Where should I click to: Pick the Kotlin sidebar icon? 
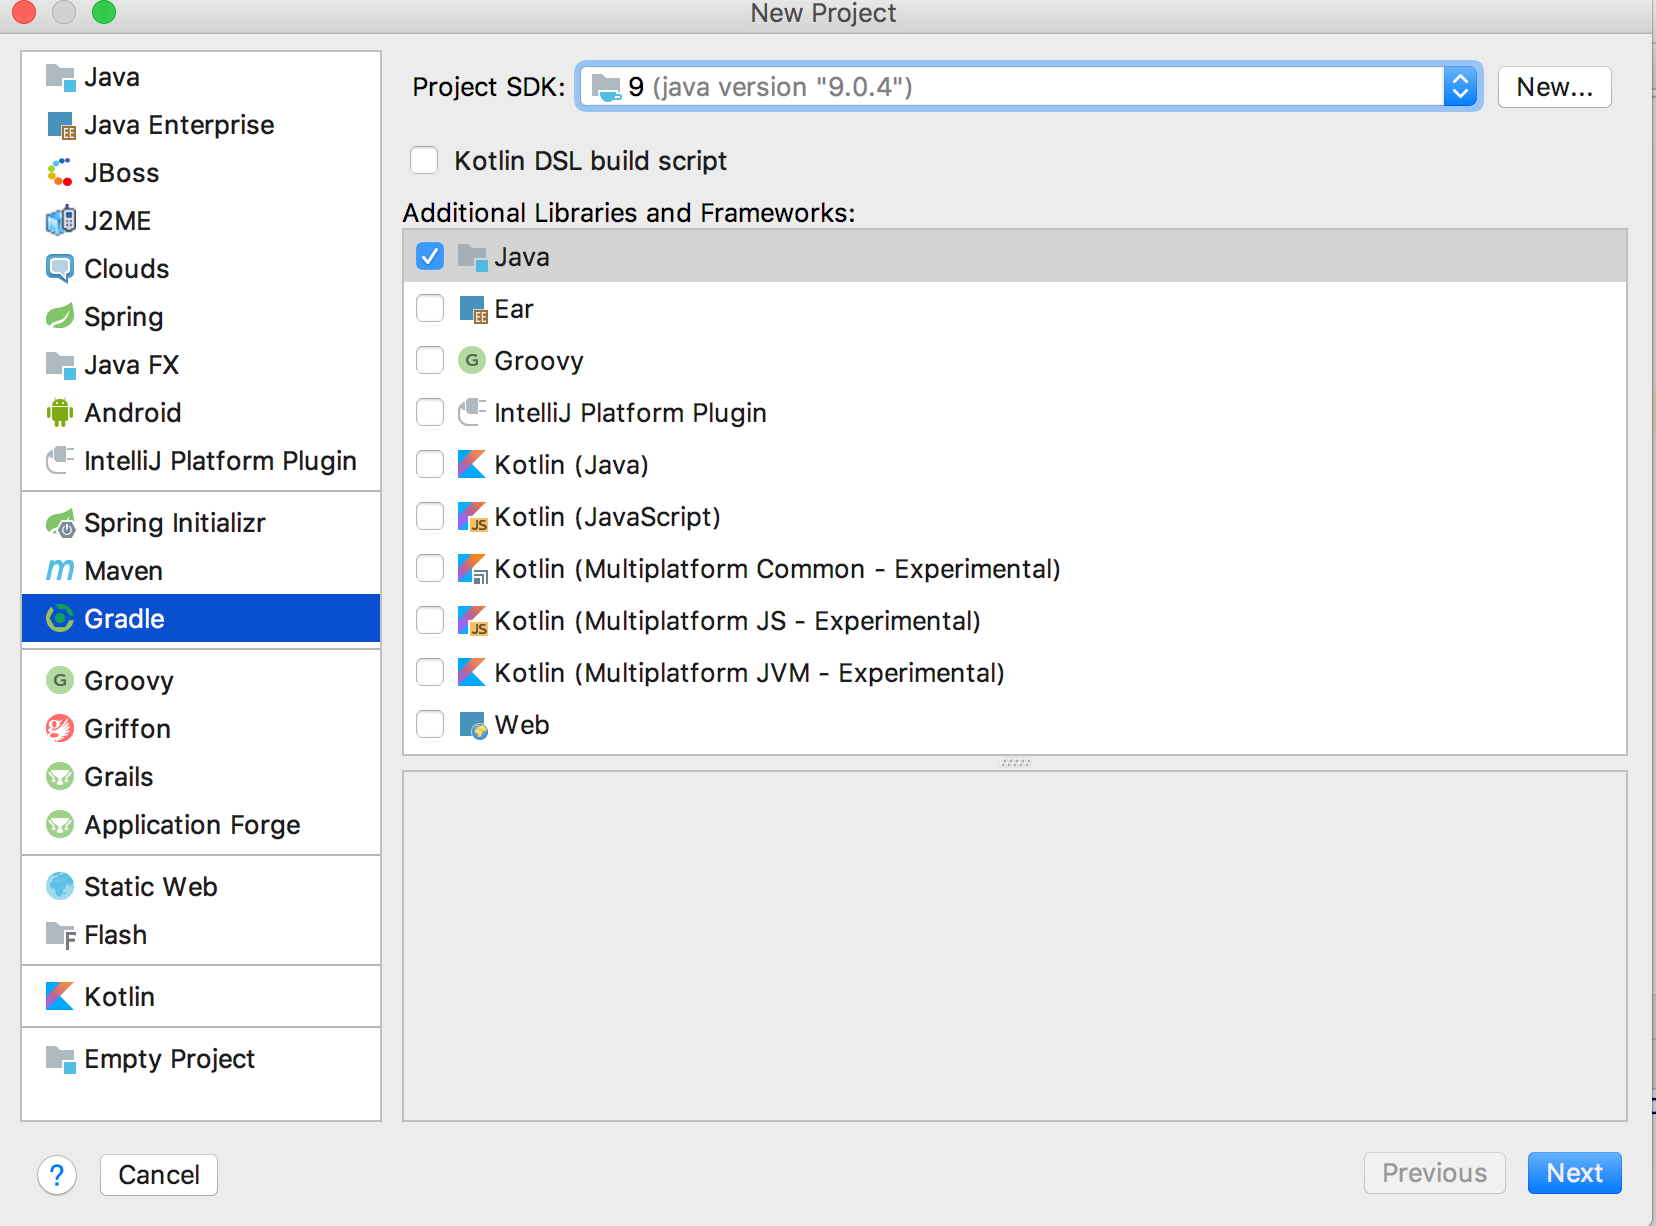pyautogui.click(x=60, y=997)
